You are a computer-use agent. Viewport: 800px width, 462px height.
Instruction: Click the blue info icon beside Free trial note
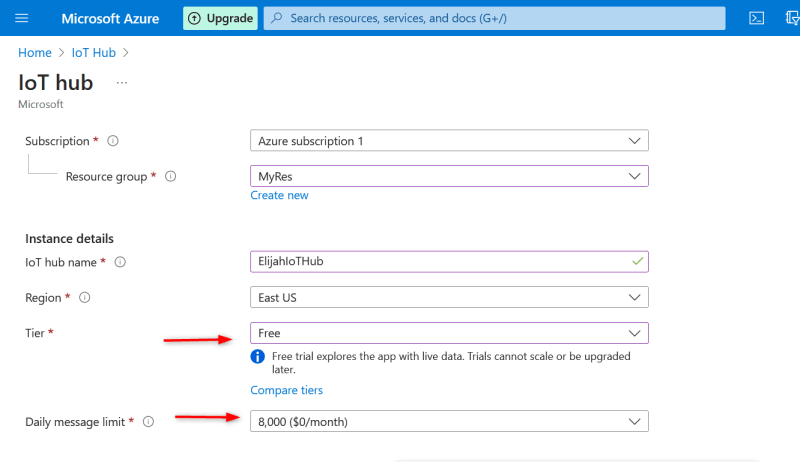pyautogui.click(x=258, y=356)
